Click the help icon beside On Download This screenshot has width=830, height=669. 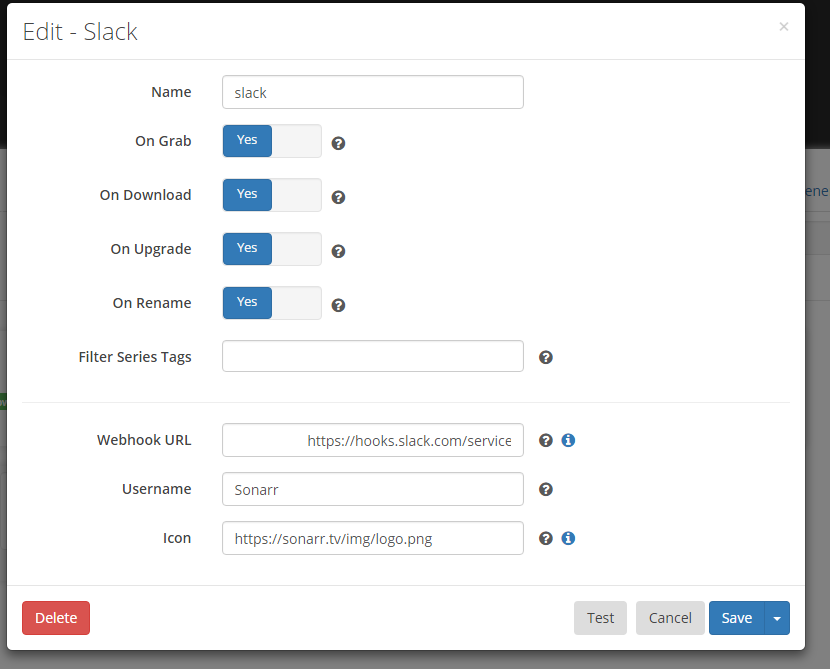[338, 197]
